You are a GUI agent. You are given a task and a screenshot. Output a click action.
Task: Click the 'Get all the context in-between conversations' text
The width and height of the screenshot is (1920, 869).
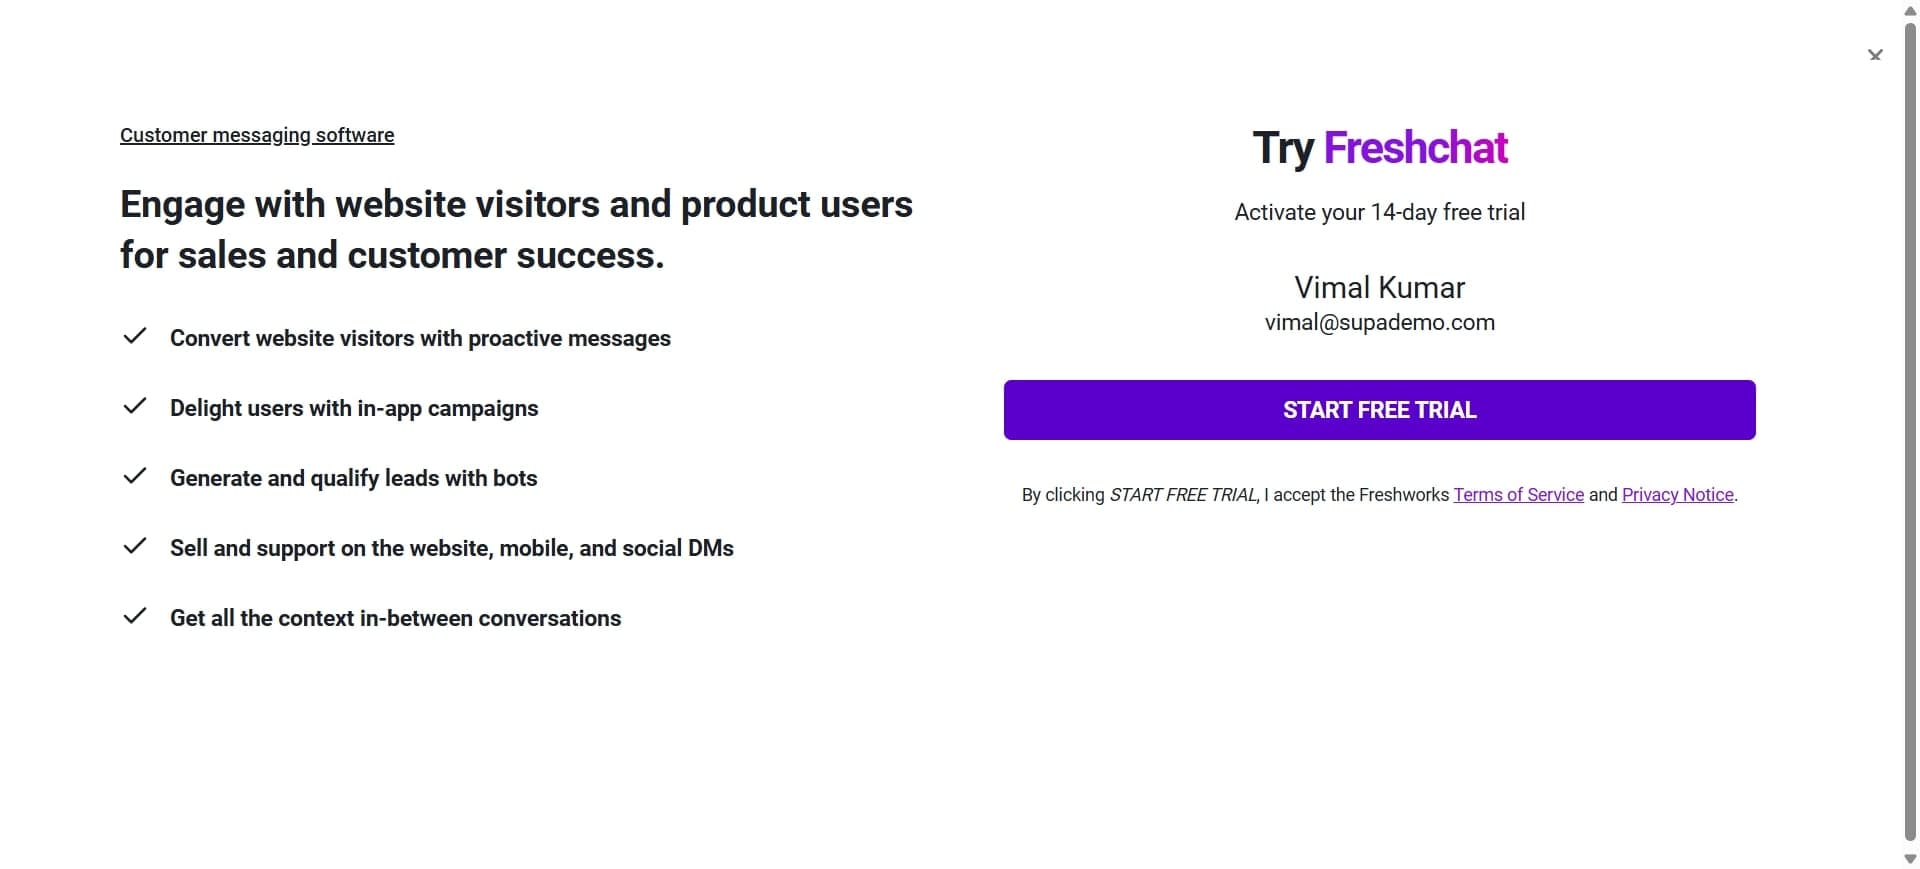tap(395, 618)
